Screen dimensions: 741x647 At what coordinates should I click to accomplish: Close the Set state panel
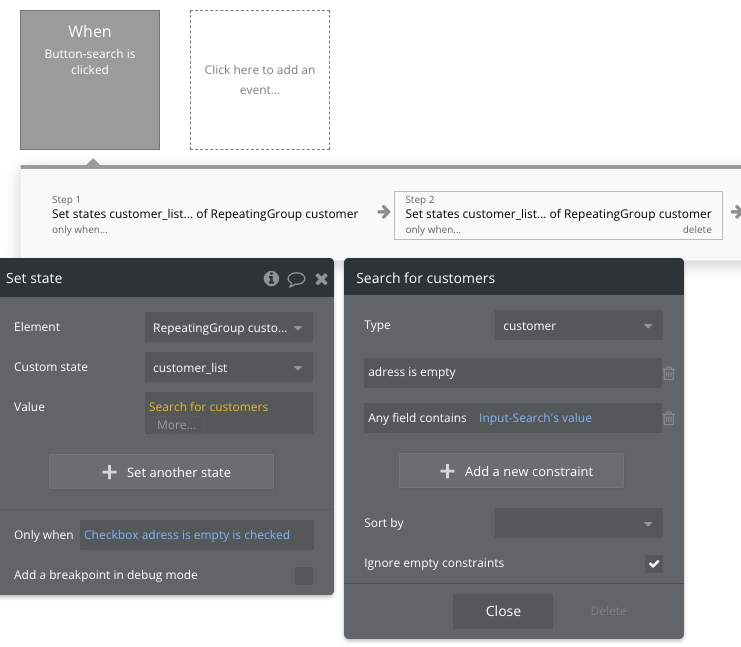[x=321, y=279]
